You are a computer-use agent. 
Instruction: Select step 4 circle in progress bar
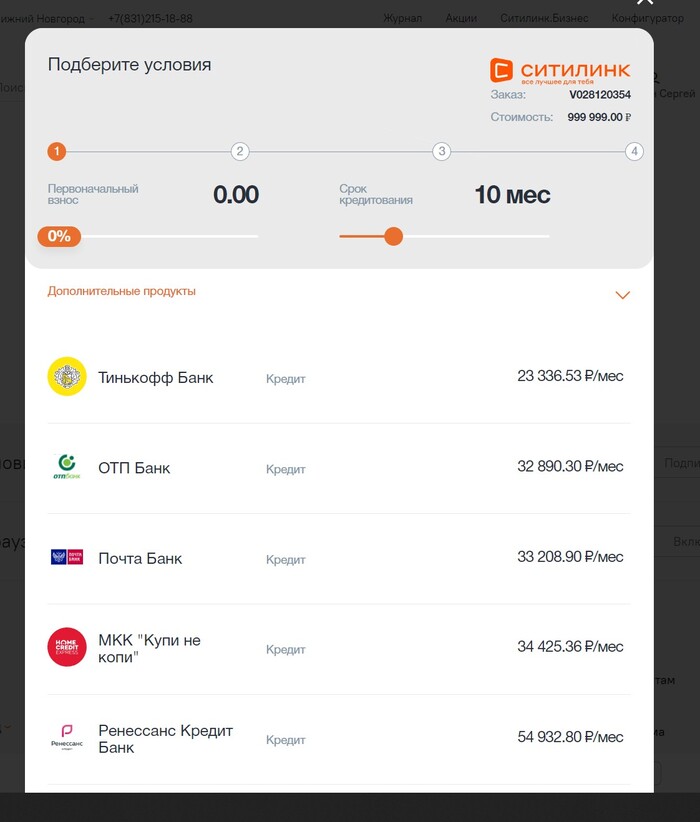(x=634, y=152)
